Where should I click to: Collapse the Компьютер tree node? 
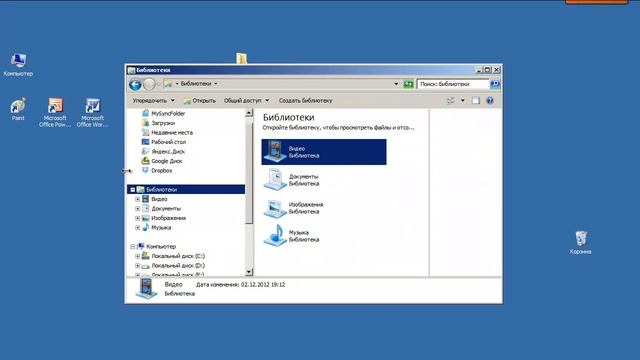click(133, 247)
